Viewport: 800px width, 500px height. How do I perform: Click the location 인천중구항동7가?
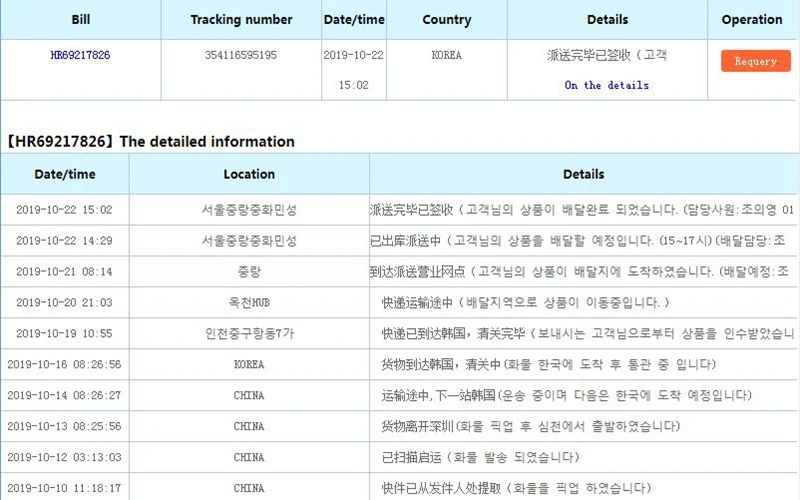[x=249, y=334]
